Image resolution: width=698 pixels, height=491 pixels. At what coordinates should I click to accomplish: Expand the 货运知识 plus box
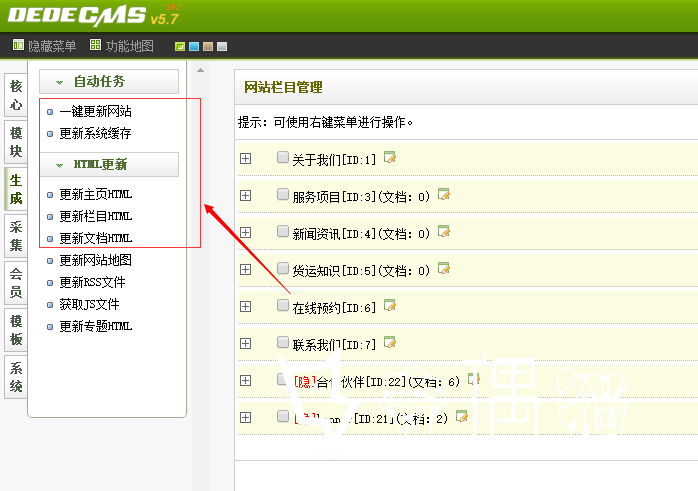click(x=245, y=269)
